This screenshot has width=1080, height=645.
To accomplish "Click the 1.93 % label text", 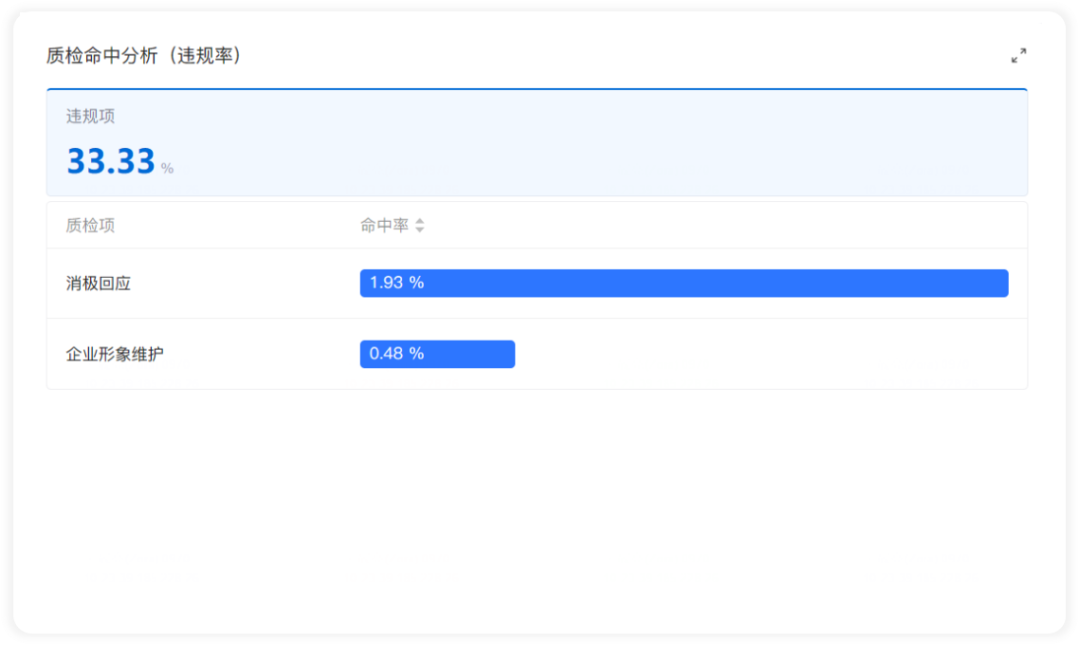I will [x=397, y=283].
